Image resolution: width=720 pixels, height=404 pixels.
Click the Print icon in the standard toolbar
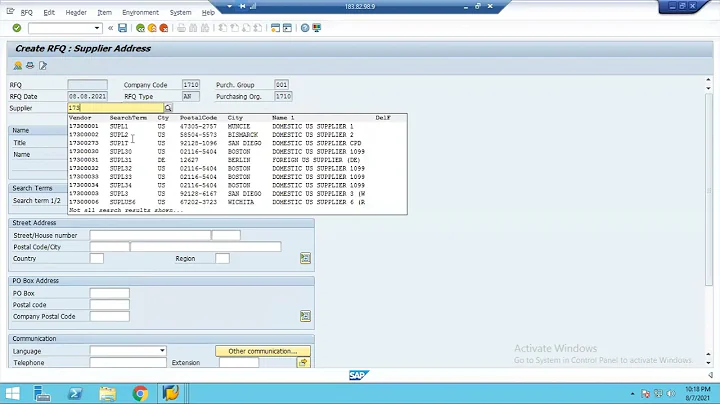pos(181,28)
